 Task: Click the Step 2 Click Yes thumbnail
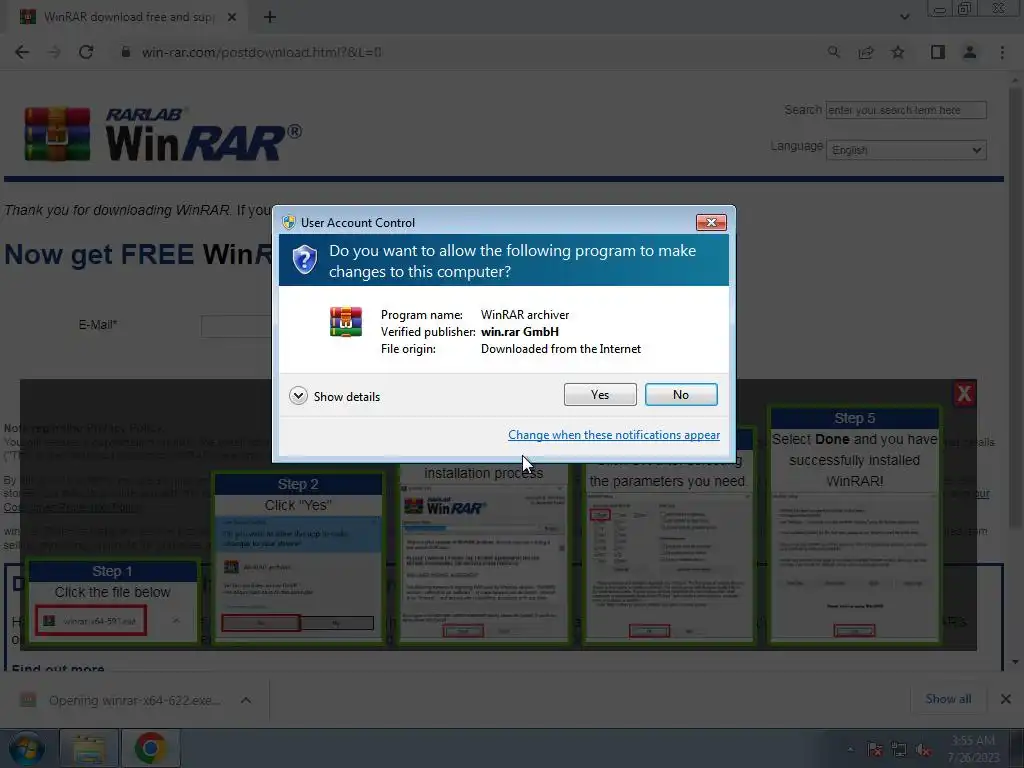[298, 558]
